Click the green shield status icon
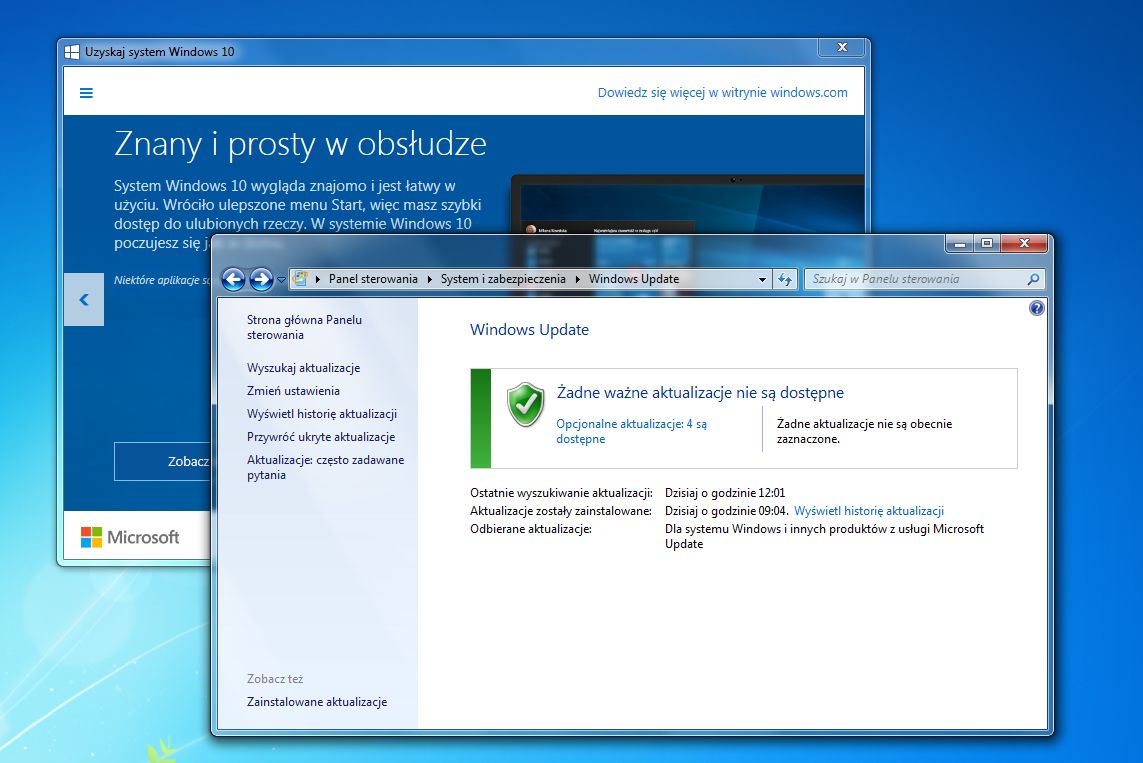The height and width of the screenshot is (763, 1143). pyautogui.click(x=526, y=404)
